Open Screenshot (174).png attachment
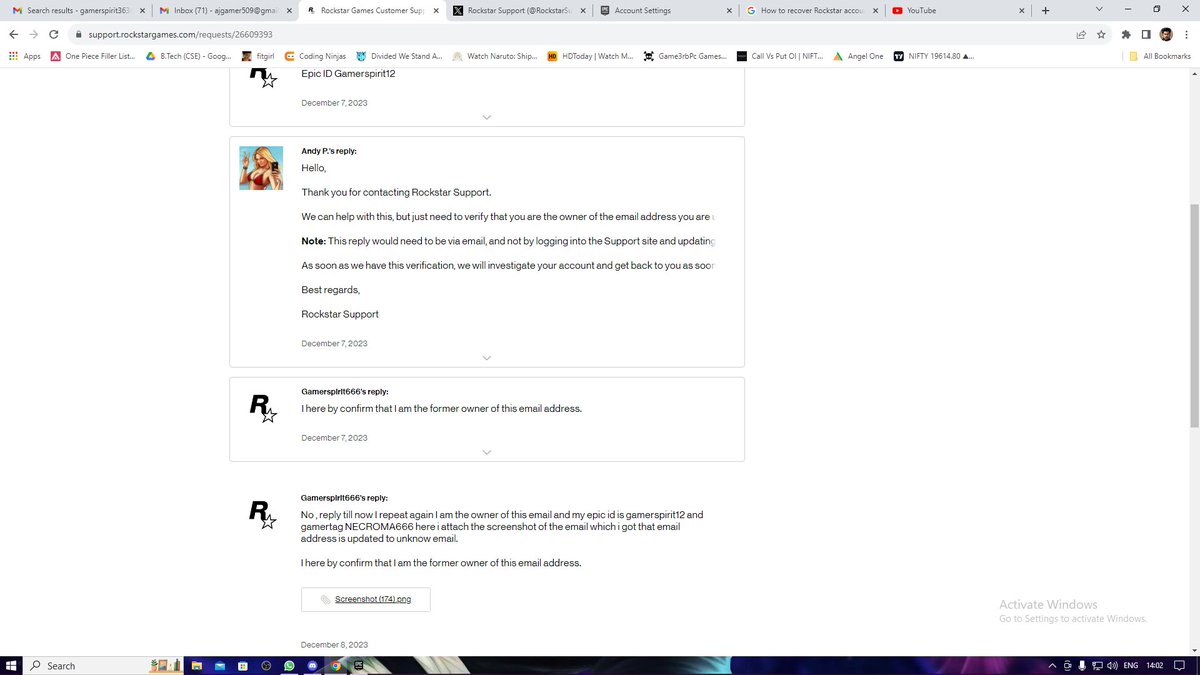Screen dimensions: 1200x675 [x=366, y=599]
